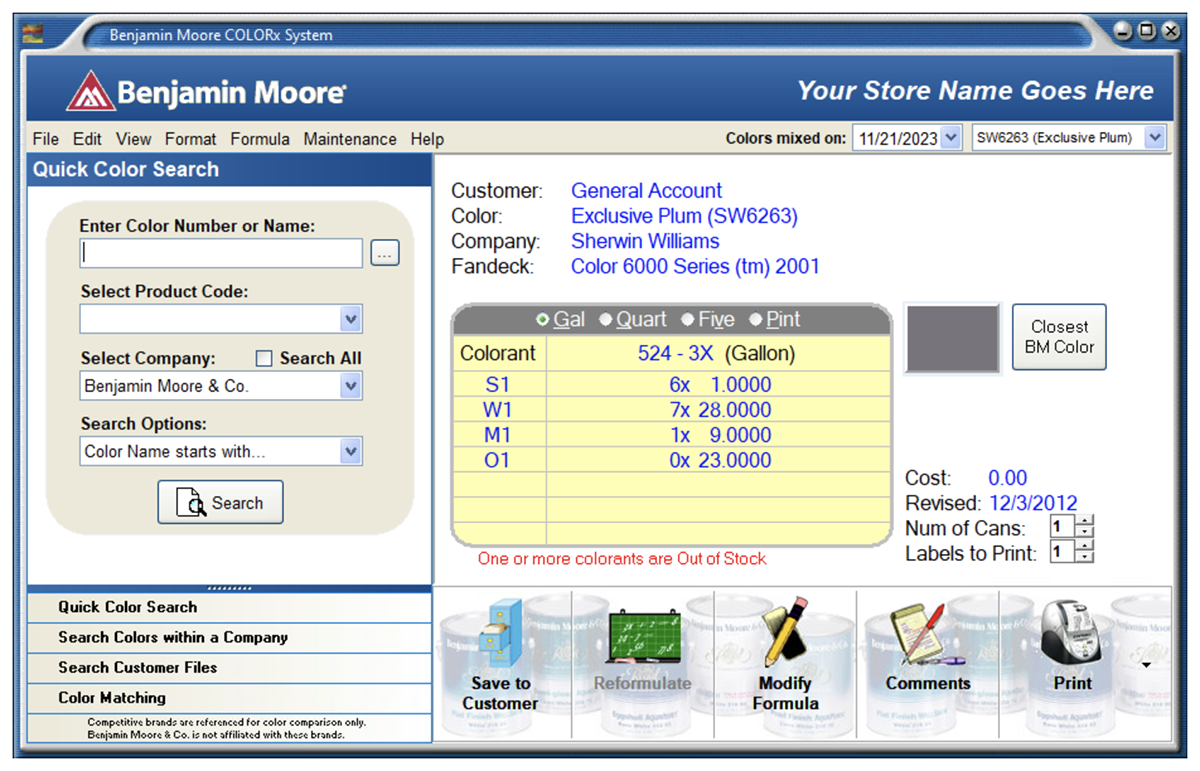Open the View menu
The height and width of the screenshot is (771, 1200).
pos(134,139)
